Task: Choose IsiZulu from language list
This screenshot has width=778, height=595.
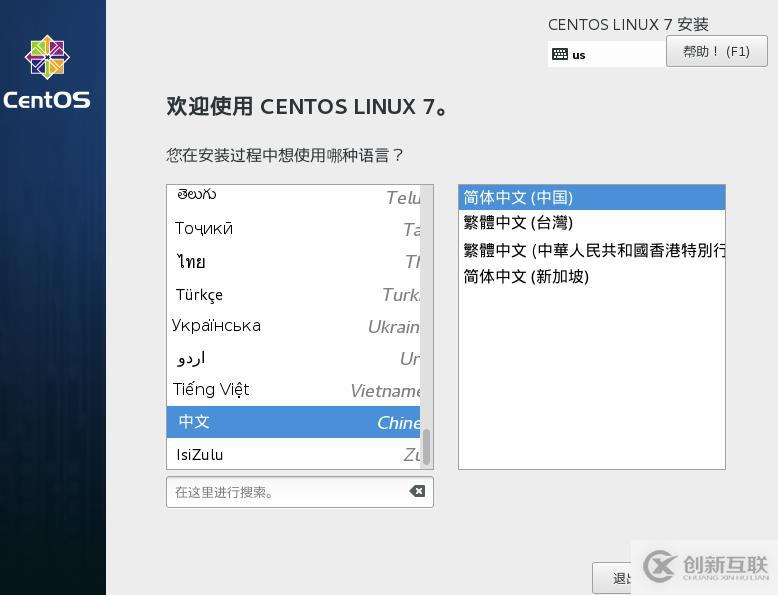Action: point(293,454)
